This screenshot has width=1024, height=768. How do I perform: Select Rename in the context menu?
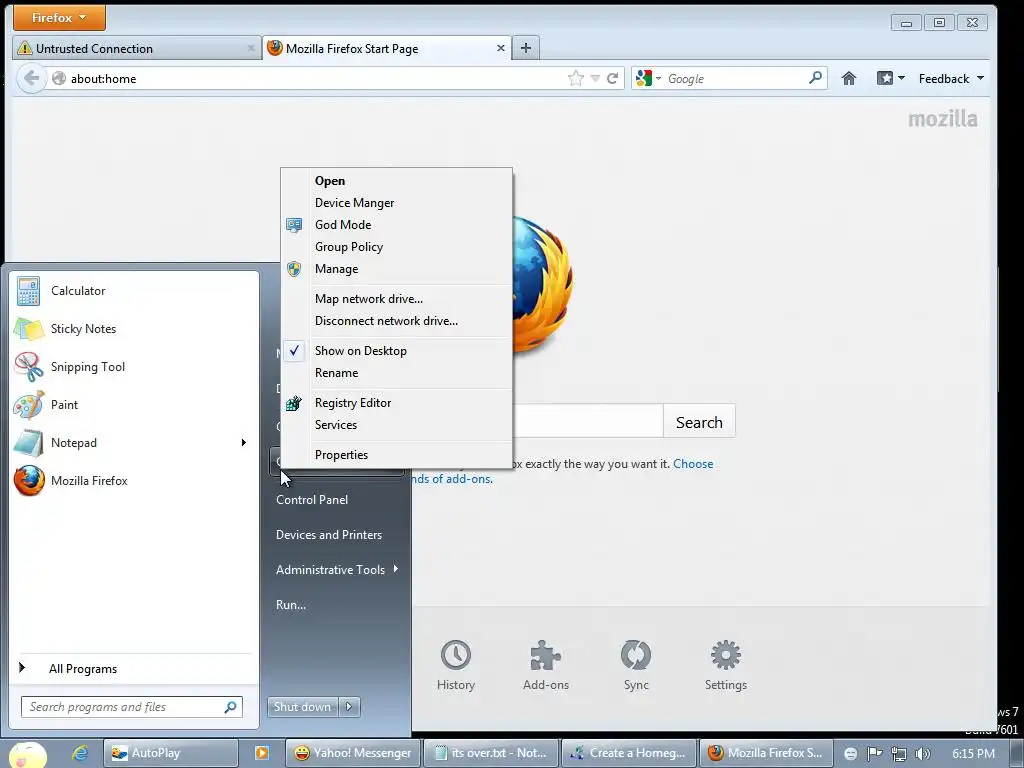[396, 373]
